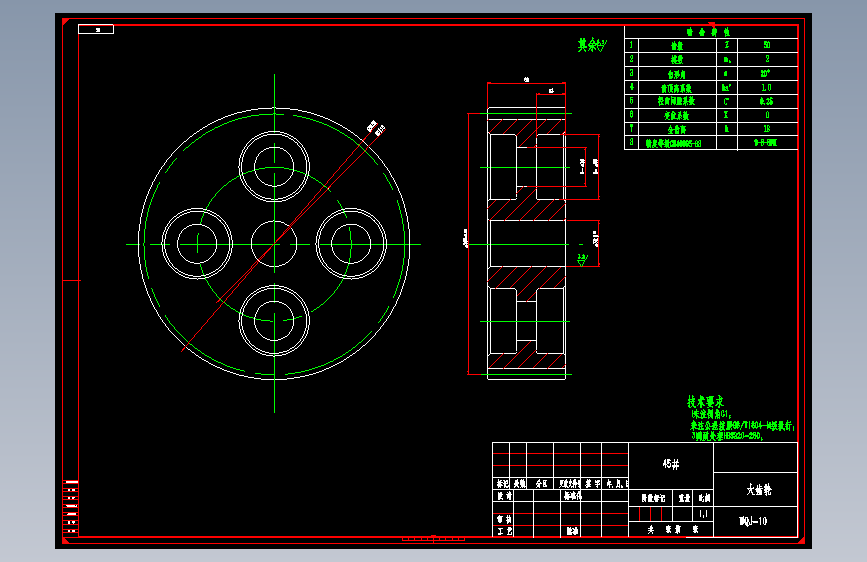
Task: Select the center bore circle in front view
Action: point(274,244)
